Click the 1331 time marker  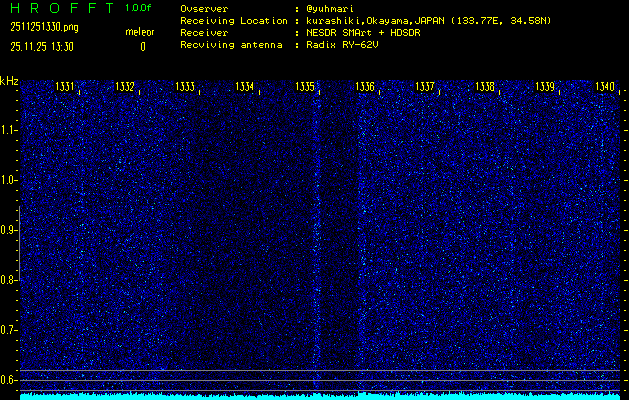65,87
